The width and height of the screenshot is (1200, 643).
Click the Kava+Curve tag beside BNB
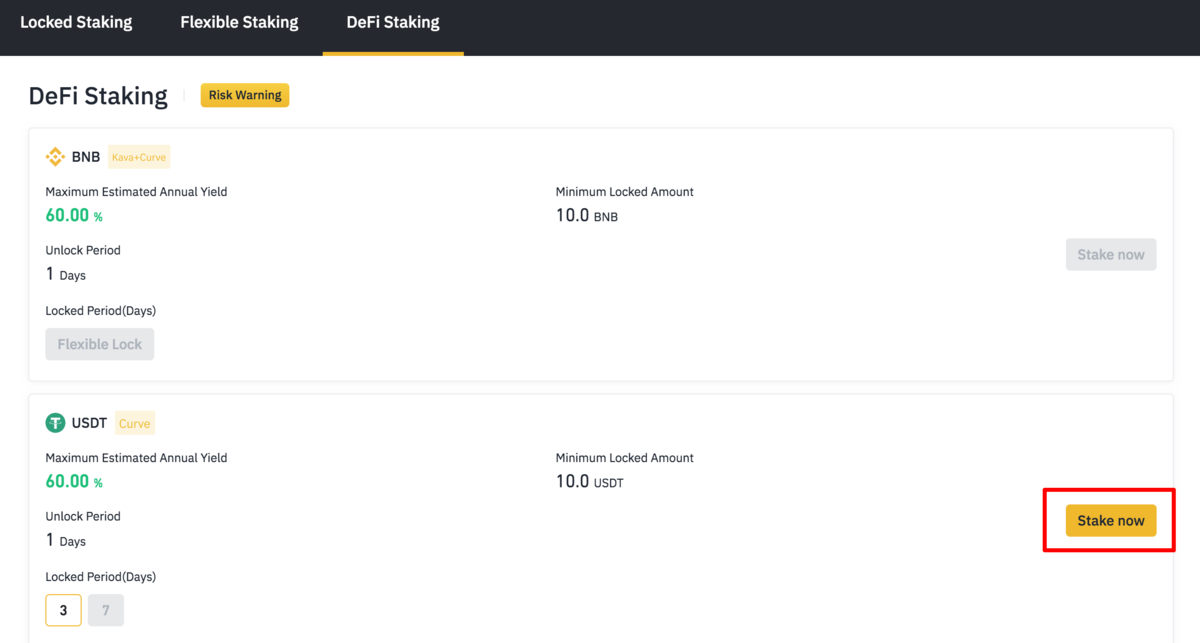(139, 157)
